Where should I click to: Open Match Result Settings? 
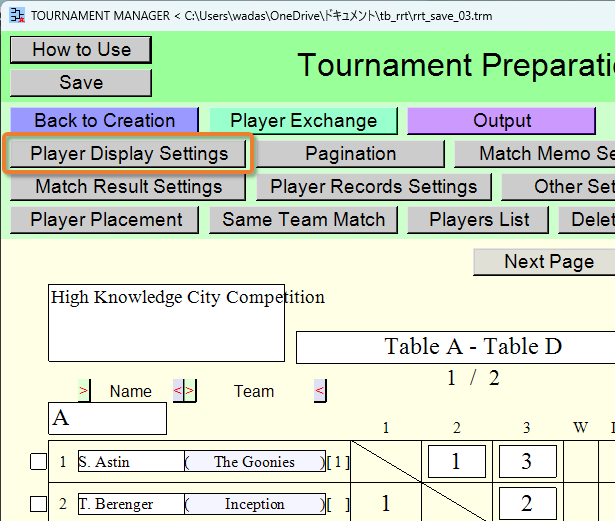(x=128, y=186)
